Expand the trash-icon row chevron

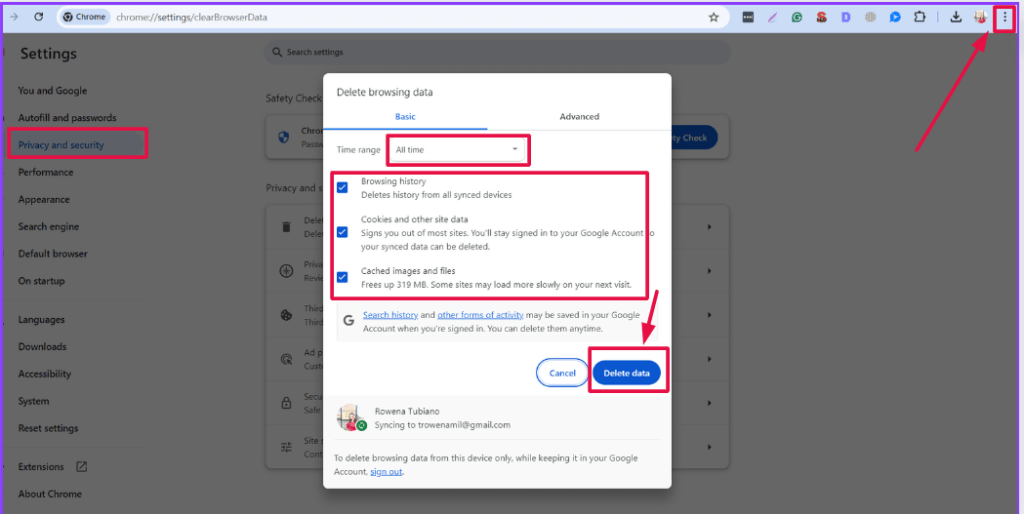point(710,227)
